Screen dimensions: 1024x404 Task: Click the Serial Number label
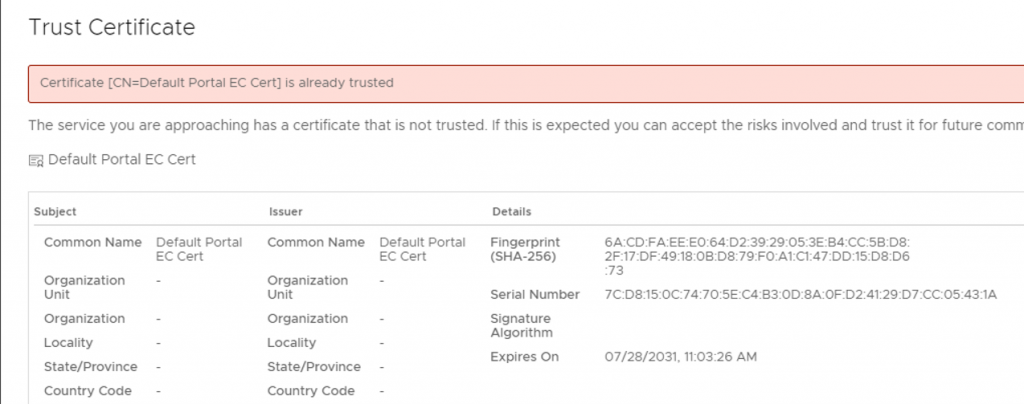click(535, 295)
